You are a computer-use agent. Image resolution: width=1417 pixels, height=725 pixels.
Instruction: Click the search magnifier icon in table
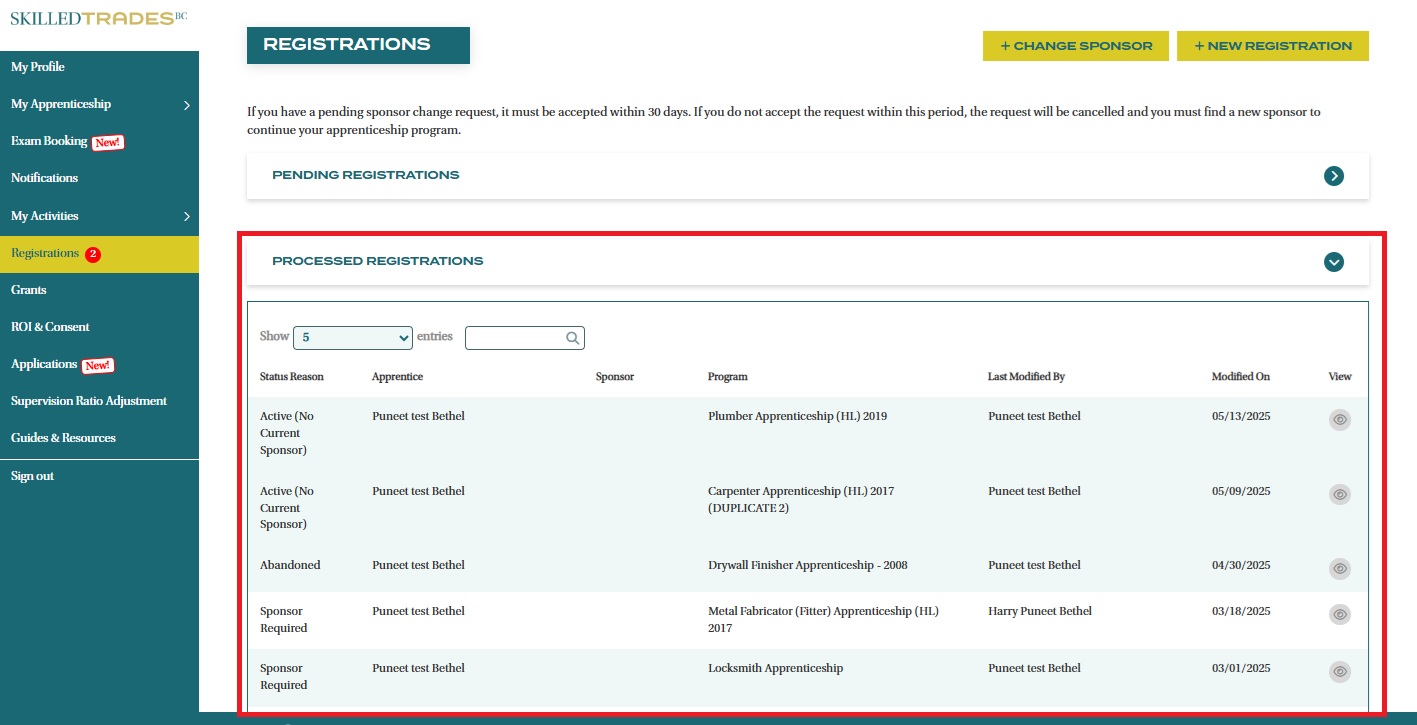(572, 338)
